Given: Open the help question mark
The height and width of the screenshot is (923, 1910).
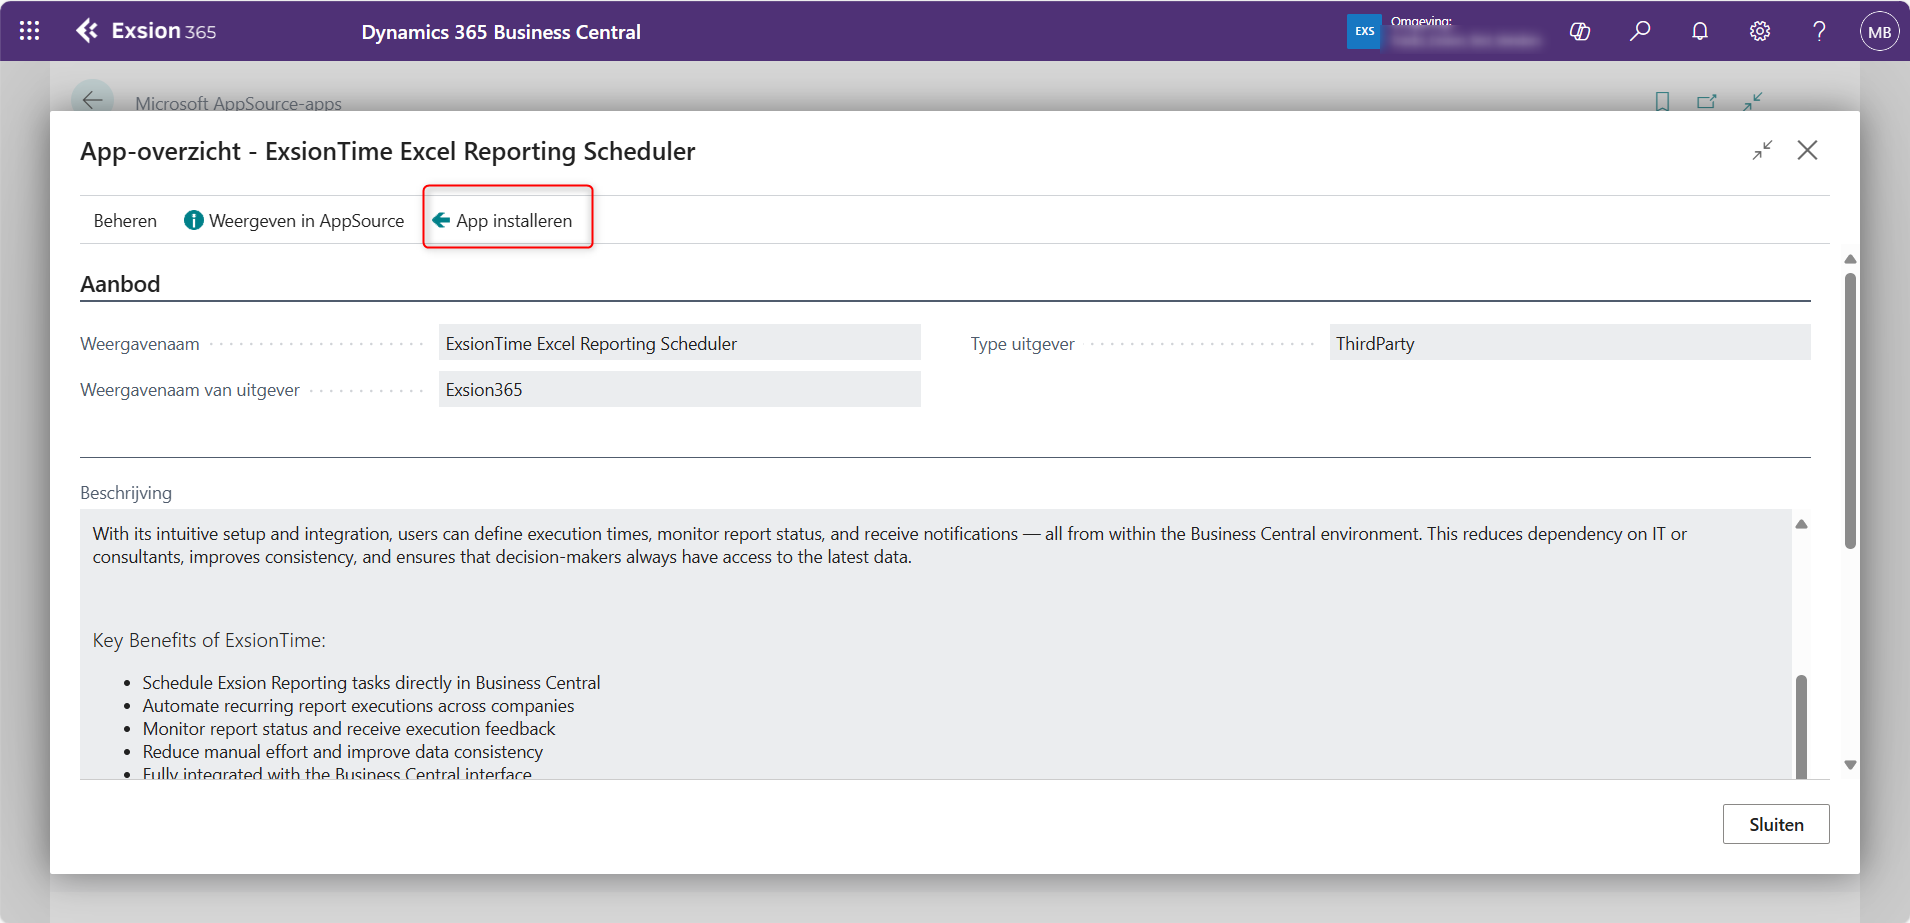Looking at the screenshot, I should tap(1820, 31).
